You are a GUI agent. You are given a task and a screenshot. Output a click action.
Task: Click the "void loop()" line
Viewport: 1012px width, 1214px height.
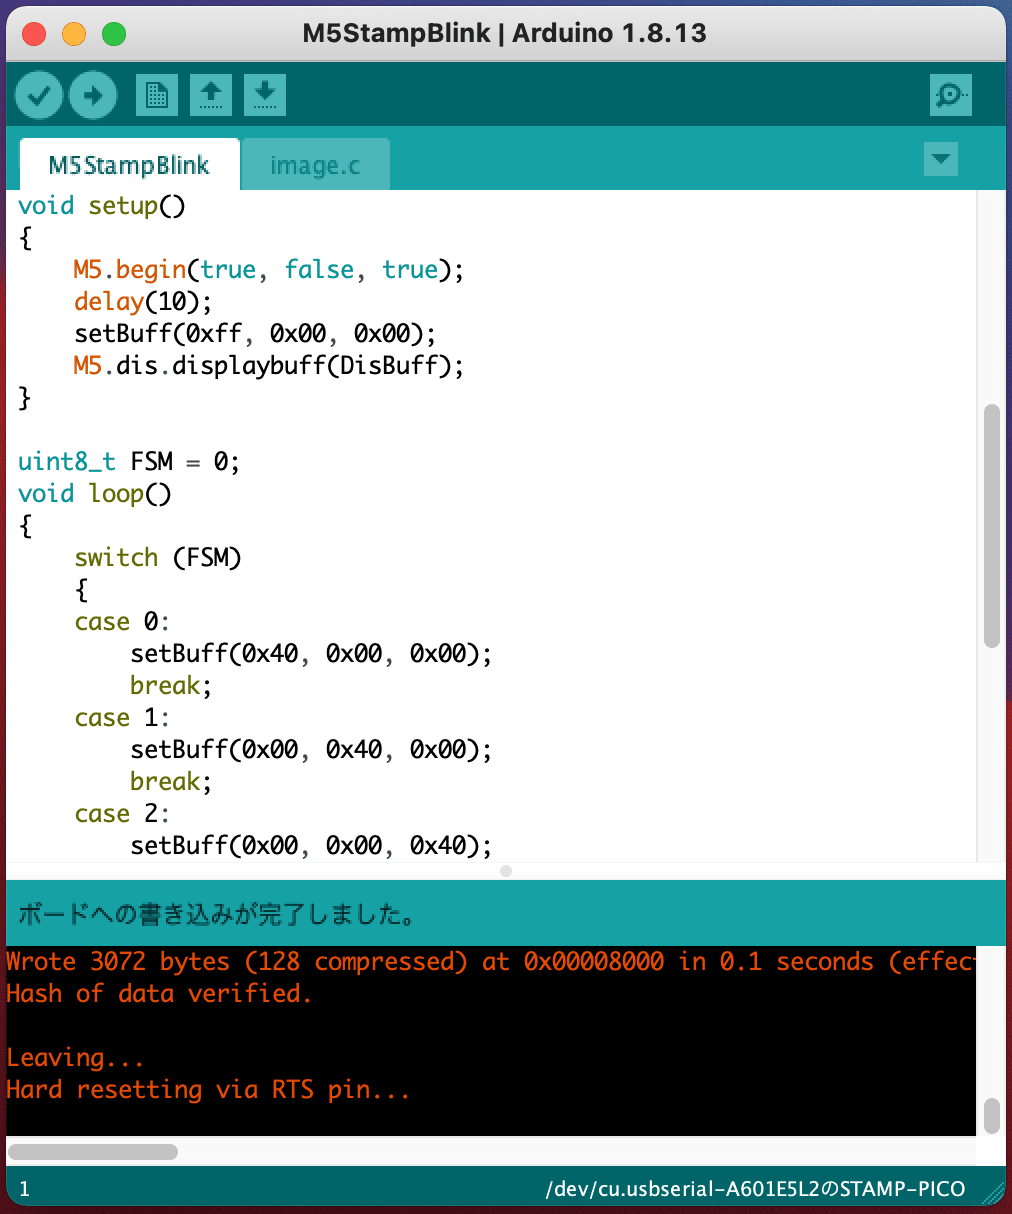pyautogui.click(x=95, y=494)
